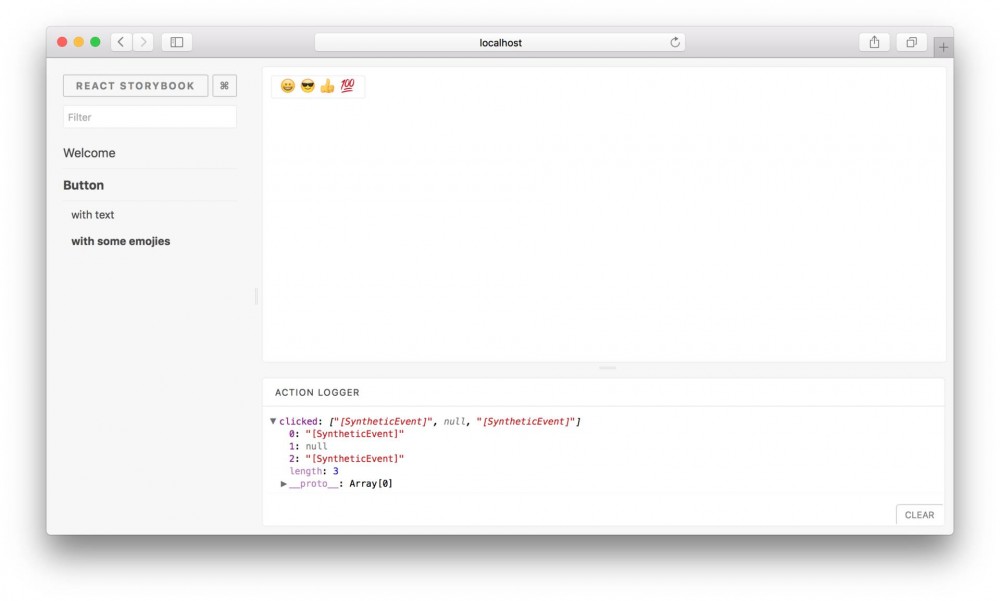The width and height of the screenshot is (1000, 601).
Task: Toggle the Safari sidebar icon
Action: [177, 42]
